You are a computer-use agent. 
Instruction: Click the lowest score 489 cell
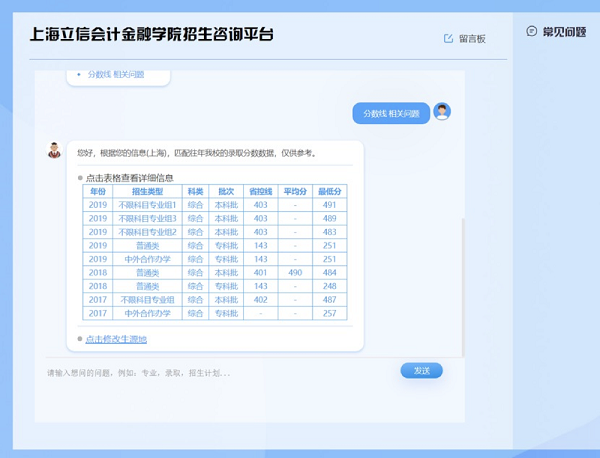point(329,218)
